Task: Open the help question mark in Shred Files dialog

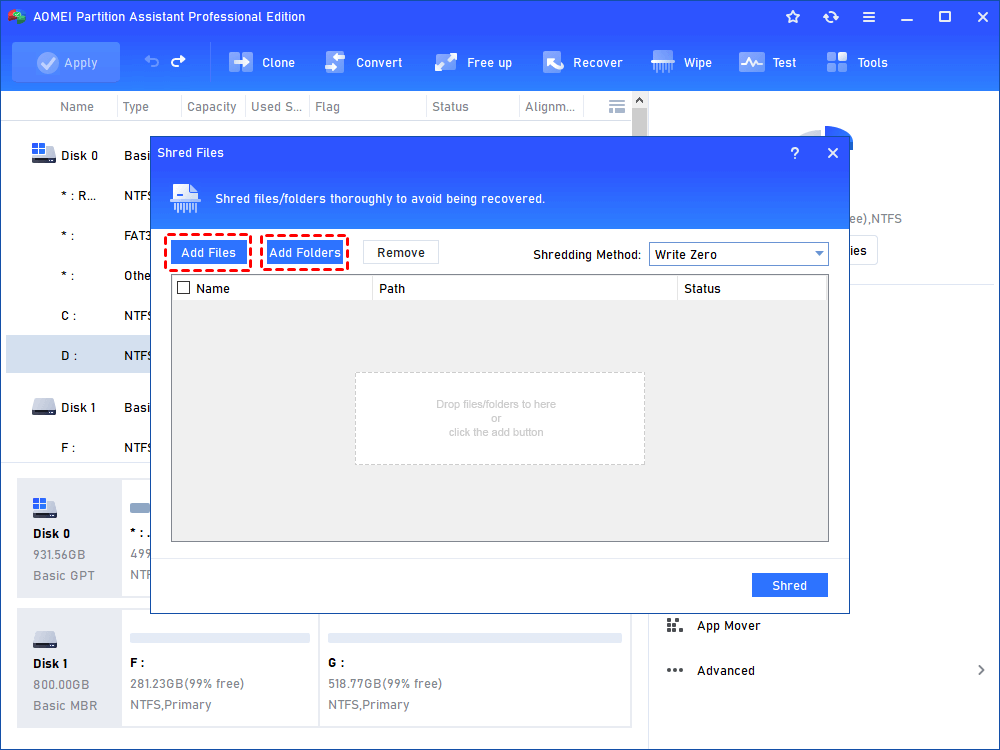Action: click(795, 153)
